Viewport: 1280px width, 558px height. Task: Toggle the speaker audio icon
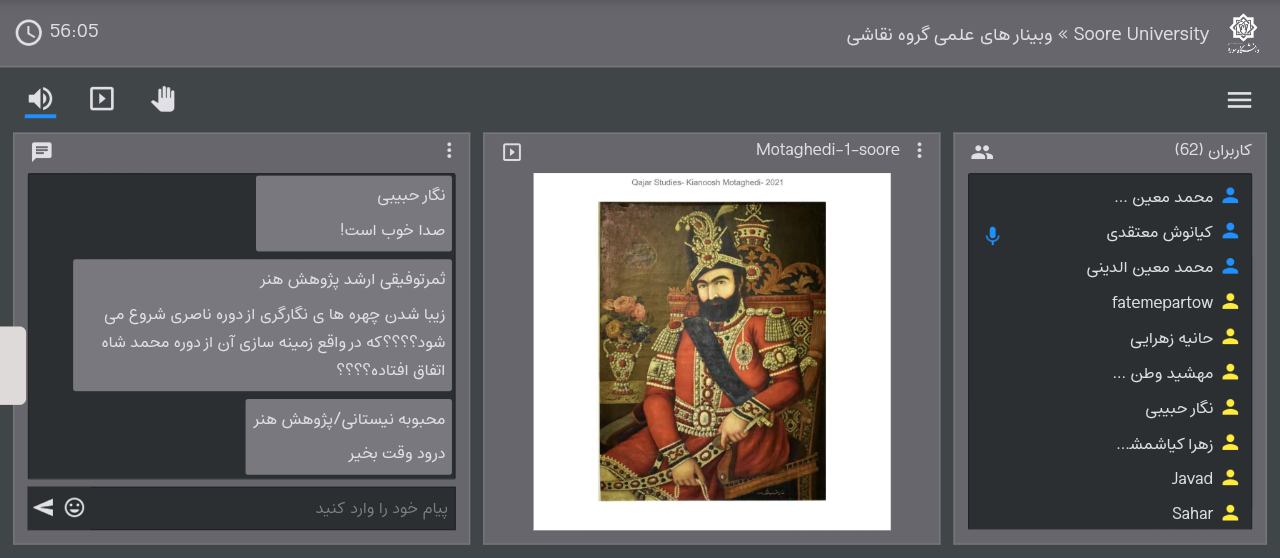pyautogui.click(x=40, y=98)
